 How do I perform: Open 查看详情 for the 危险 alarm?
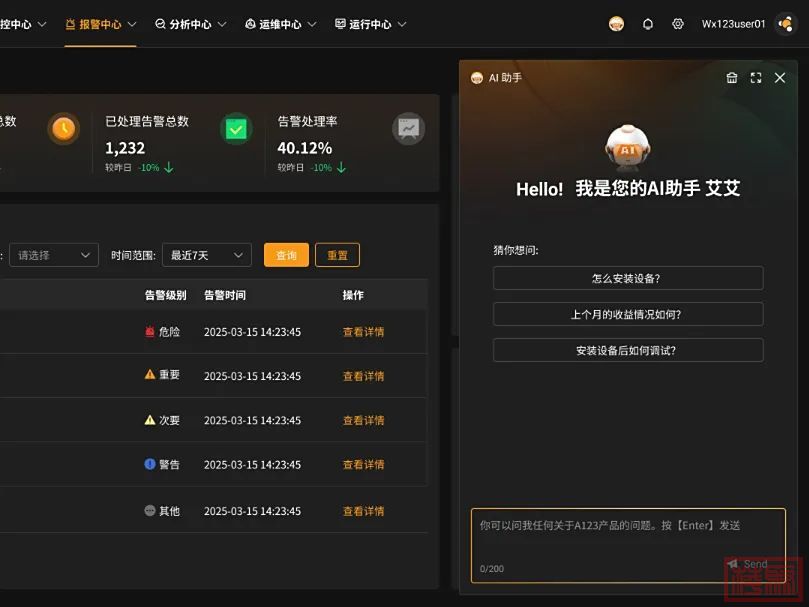pos(363,332)
